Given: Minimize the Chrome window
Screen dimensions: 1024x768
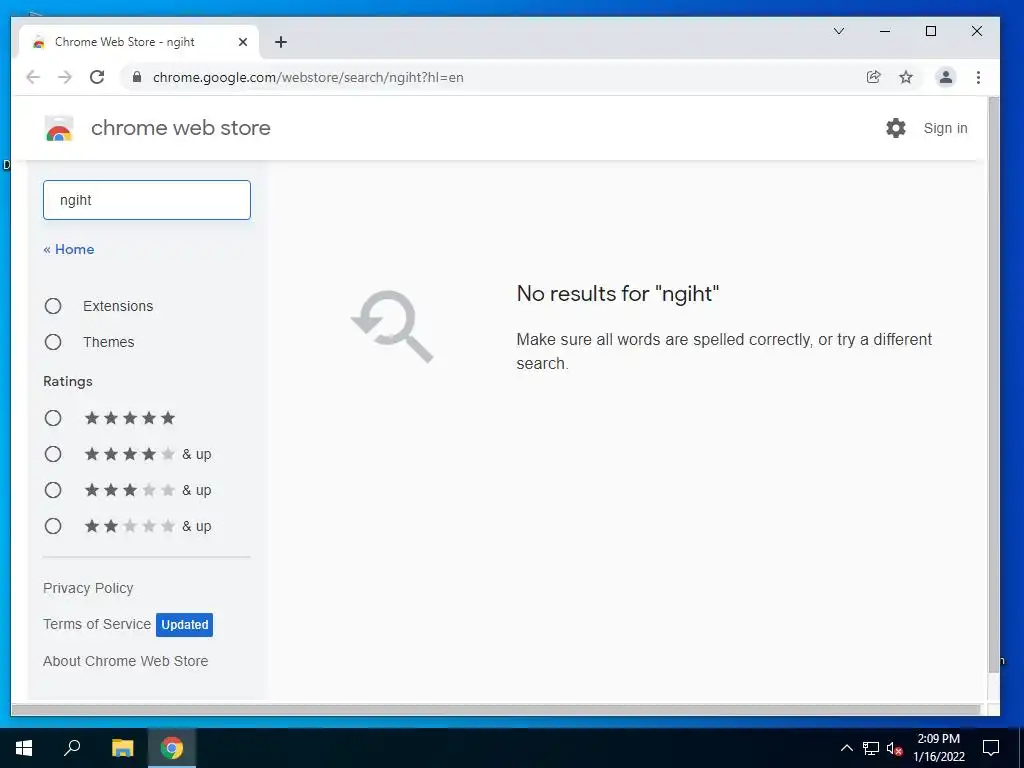Looking at the screenshot, I should 885,31.
